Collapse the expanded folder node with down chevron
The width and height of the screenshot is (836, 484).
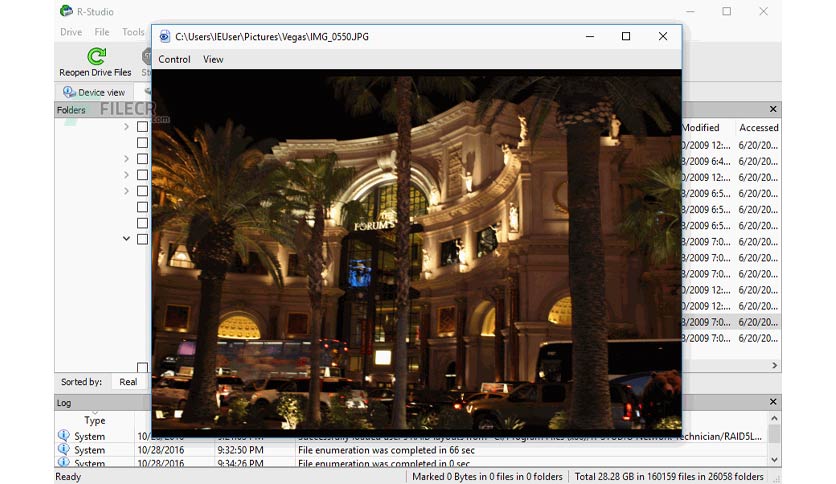[126, 238]
